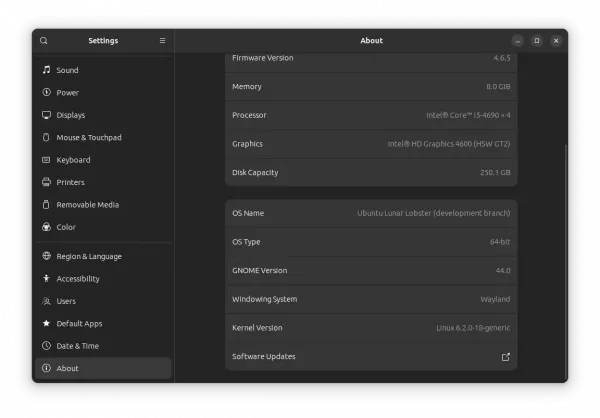
Task: Click the Memory row showing 8.0 GiB
Action: point(371,87)
